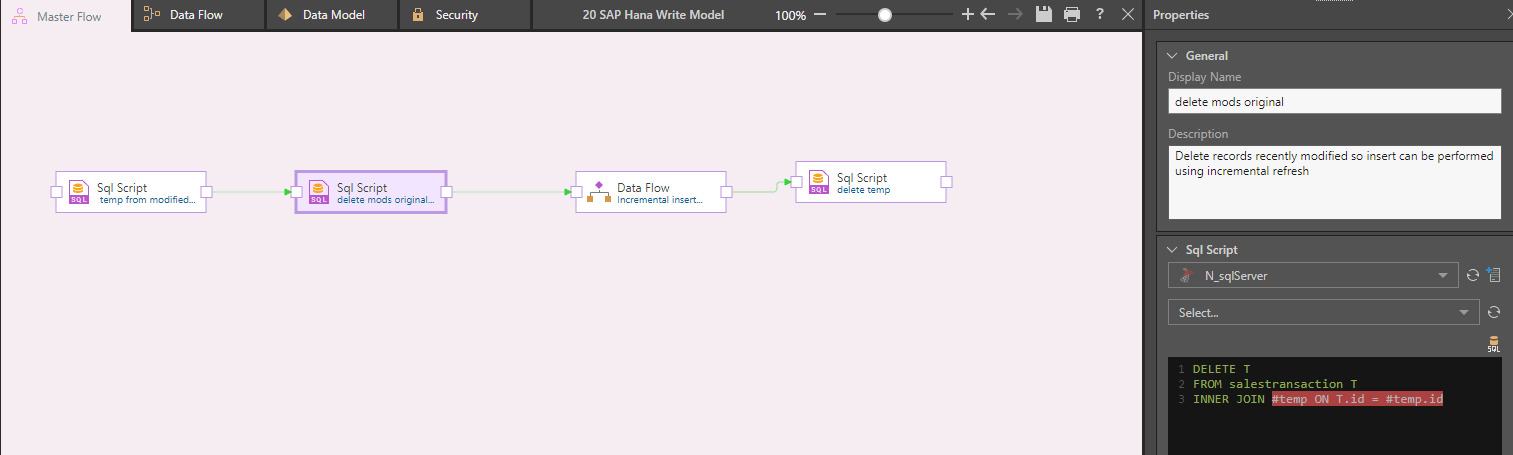Collapse the General section
The width and height of the screenshot is (1513, 455).
click(1173, 56)
